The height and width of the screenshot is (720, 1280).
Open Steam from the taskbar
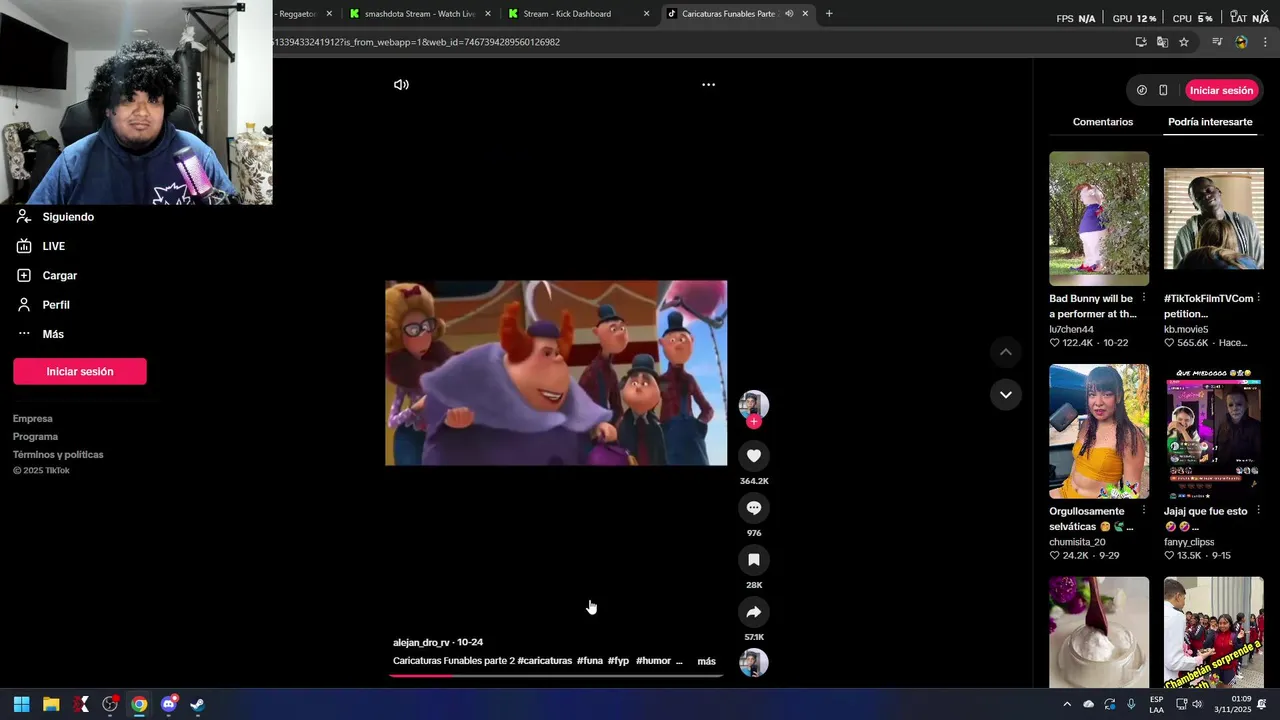197,704
